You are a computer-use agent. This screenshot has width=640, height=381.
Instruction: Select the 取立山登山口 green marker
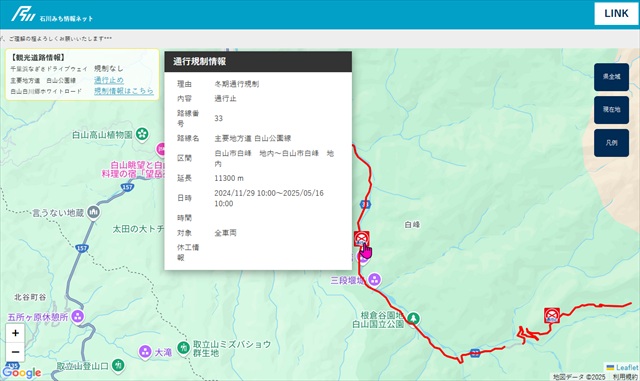coord(118,365)
